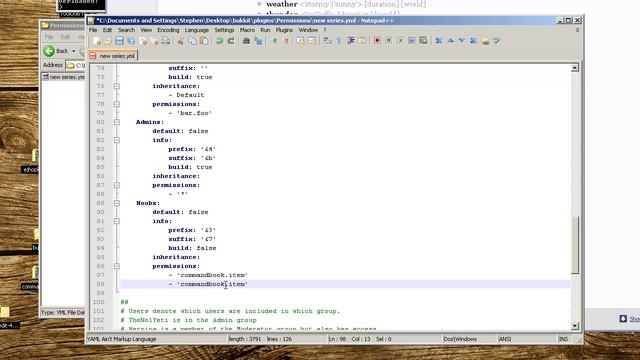The width and height of the screenshot is (640, 360).
Task: Collapse the info block fold at line 91
Action: [x=117, y=221]
